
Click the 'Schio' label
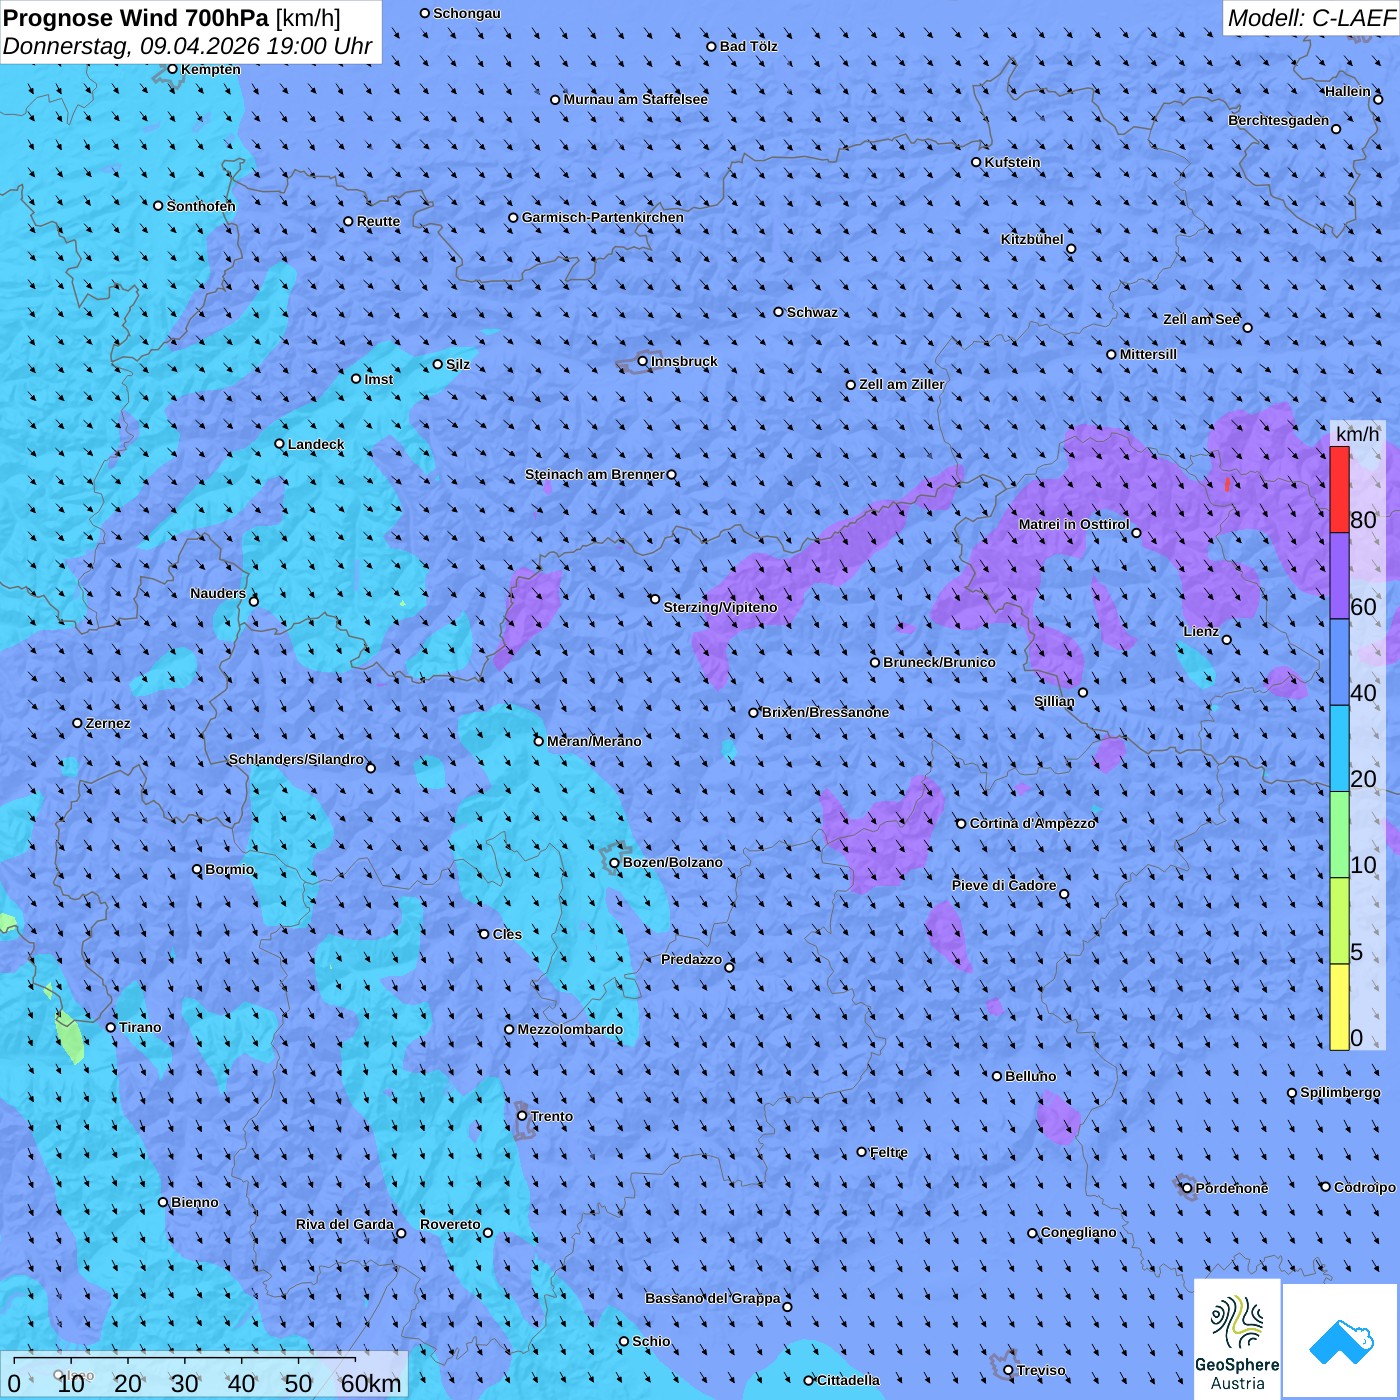point(652,1341)
